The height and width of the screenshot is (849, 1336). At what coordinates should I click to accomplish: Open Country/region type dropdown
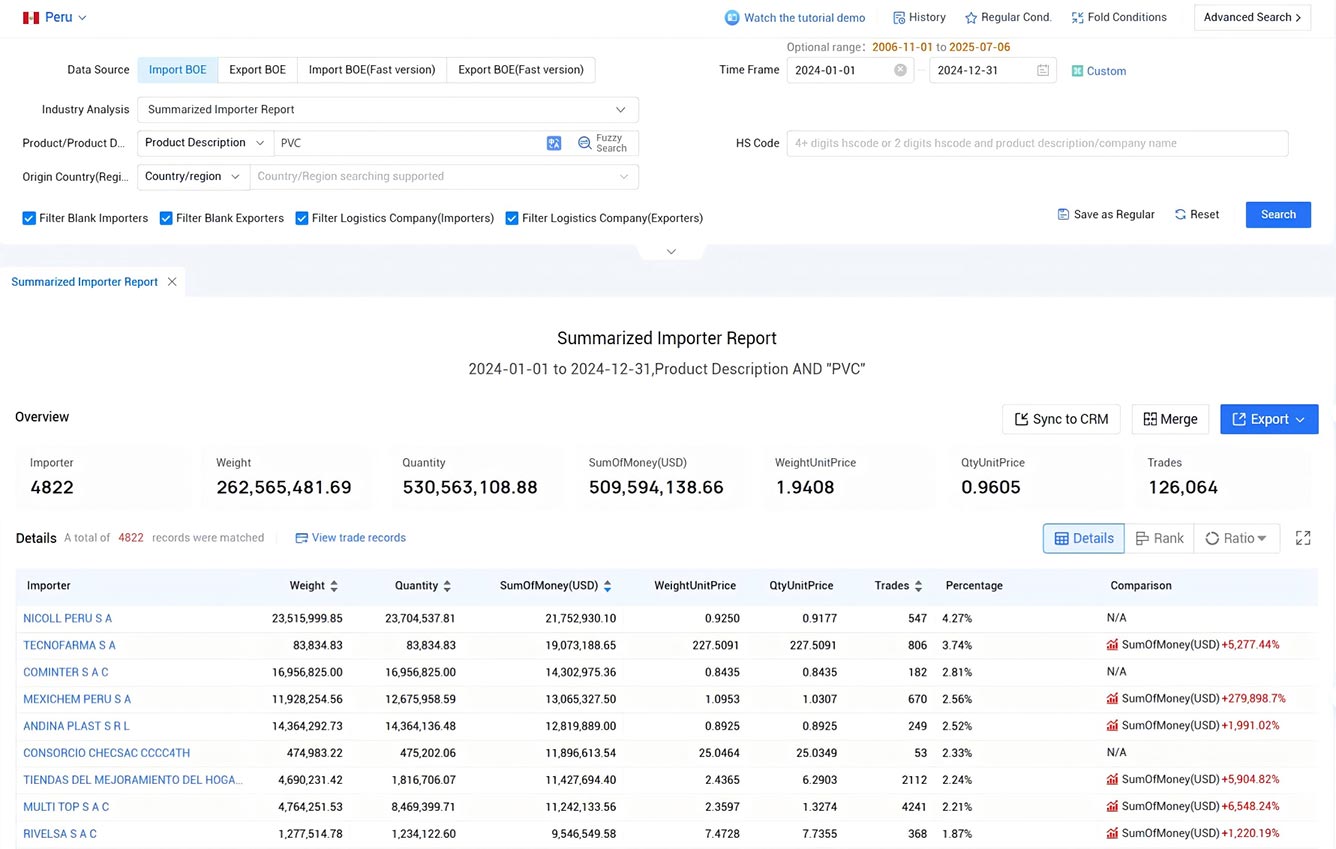[194, 177]
